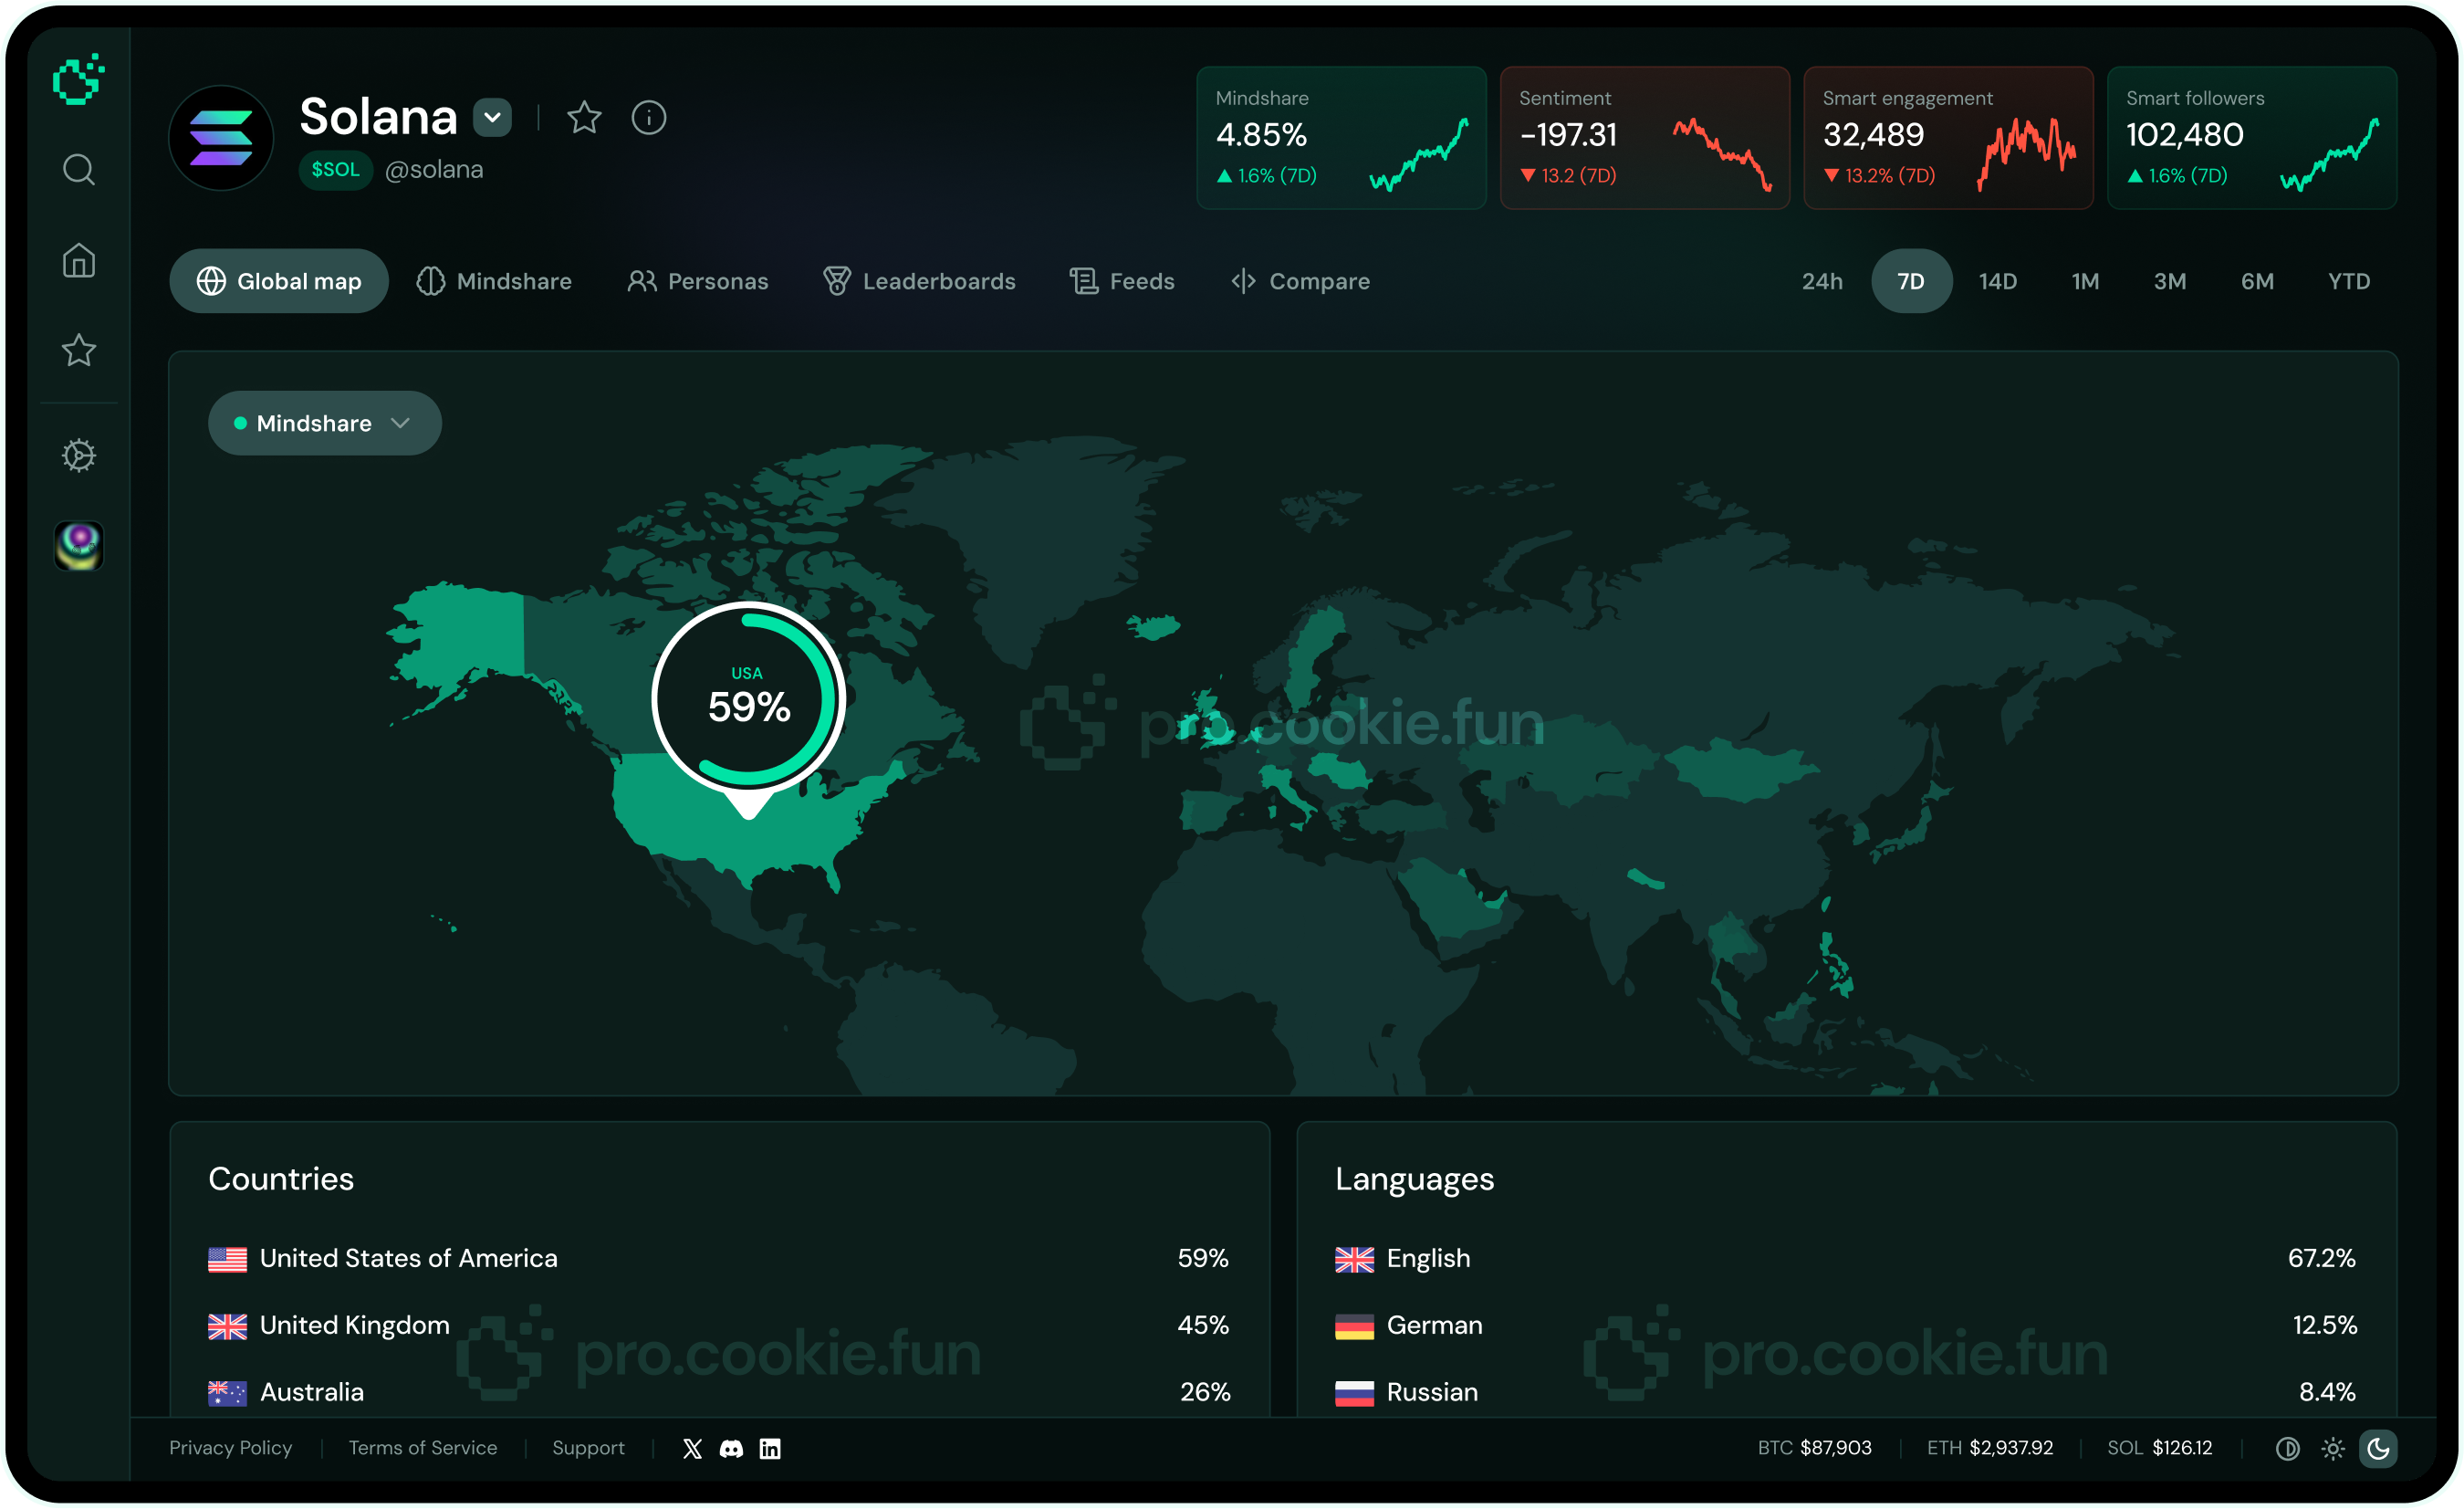Switch to the Feeds tab
The height and width of the screenshot is (1509, 2464).
pos(1122,281)
